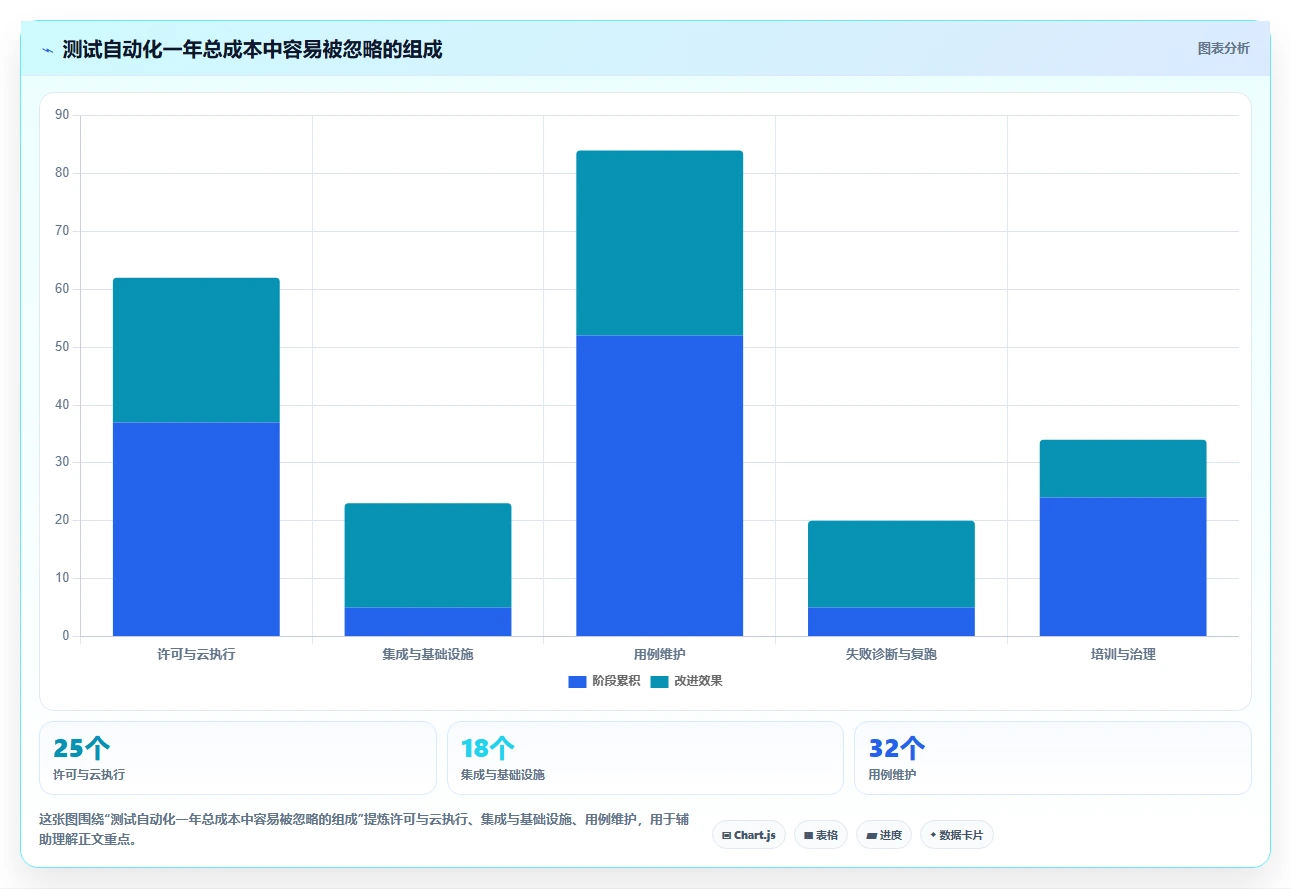Open the 18个 集成与基础设施 data card
Viewport: 1291px width, 889px height.
[645, 758]
